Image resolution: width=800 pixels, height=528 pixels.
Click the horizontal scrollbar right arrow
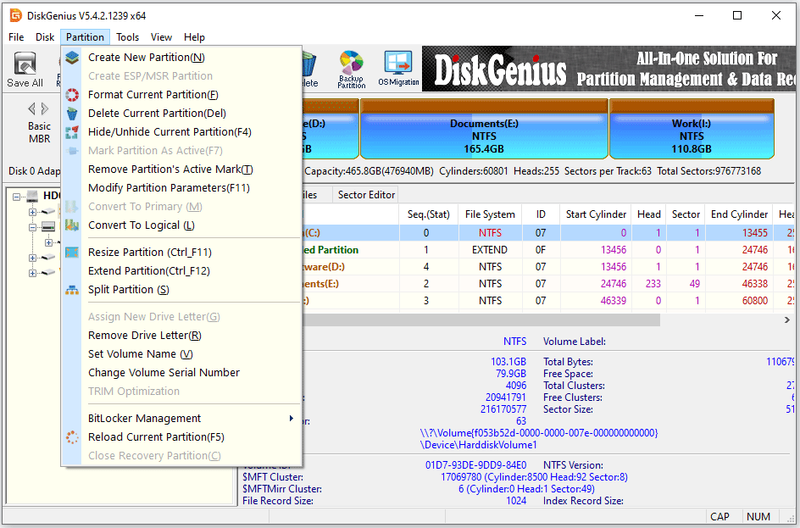coord(786,320)
